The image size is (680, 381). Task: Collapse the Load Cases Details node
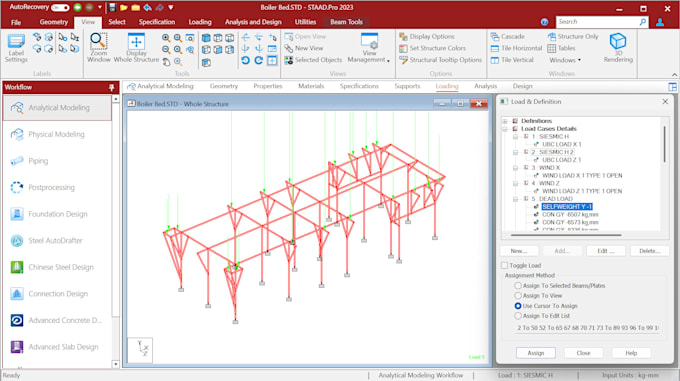(x=505, y=129)
